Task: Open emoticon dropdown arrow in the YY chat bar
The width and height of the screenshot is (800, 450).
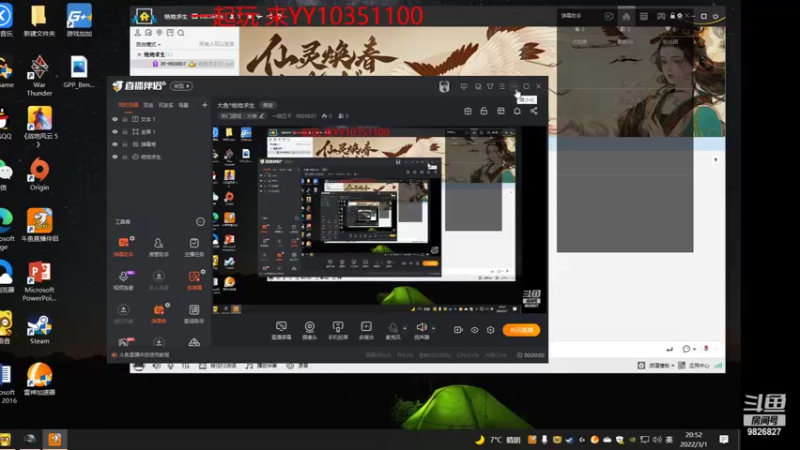Action: 694,349
